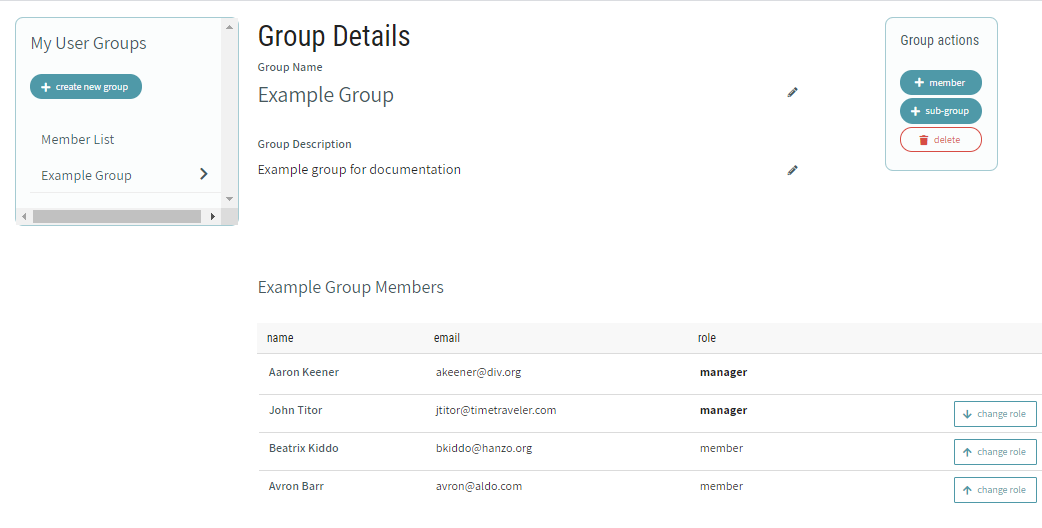Click create new group button

tap(86, 86)
